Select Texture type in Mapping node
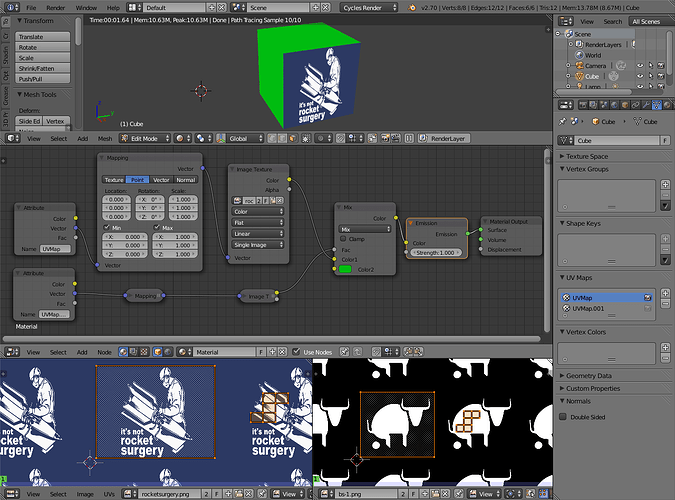 tap(114, 180)
